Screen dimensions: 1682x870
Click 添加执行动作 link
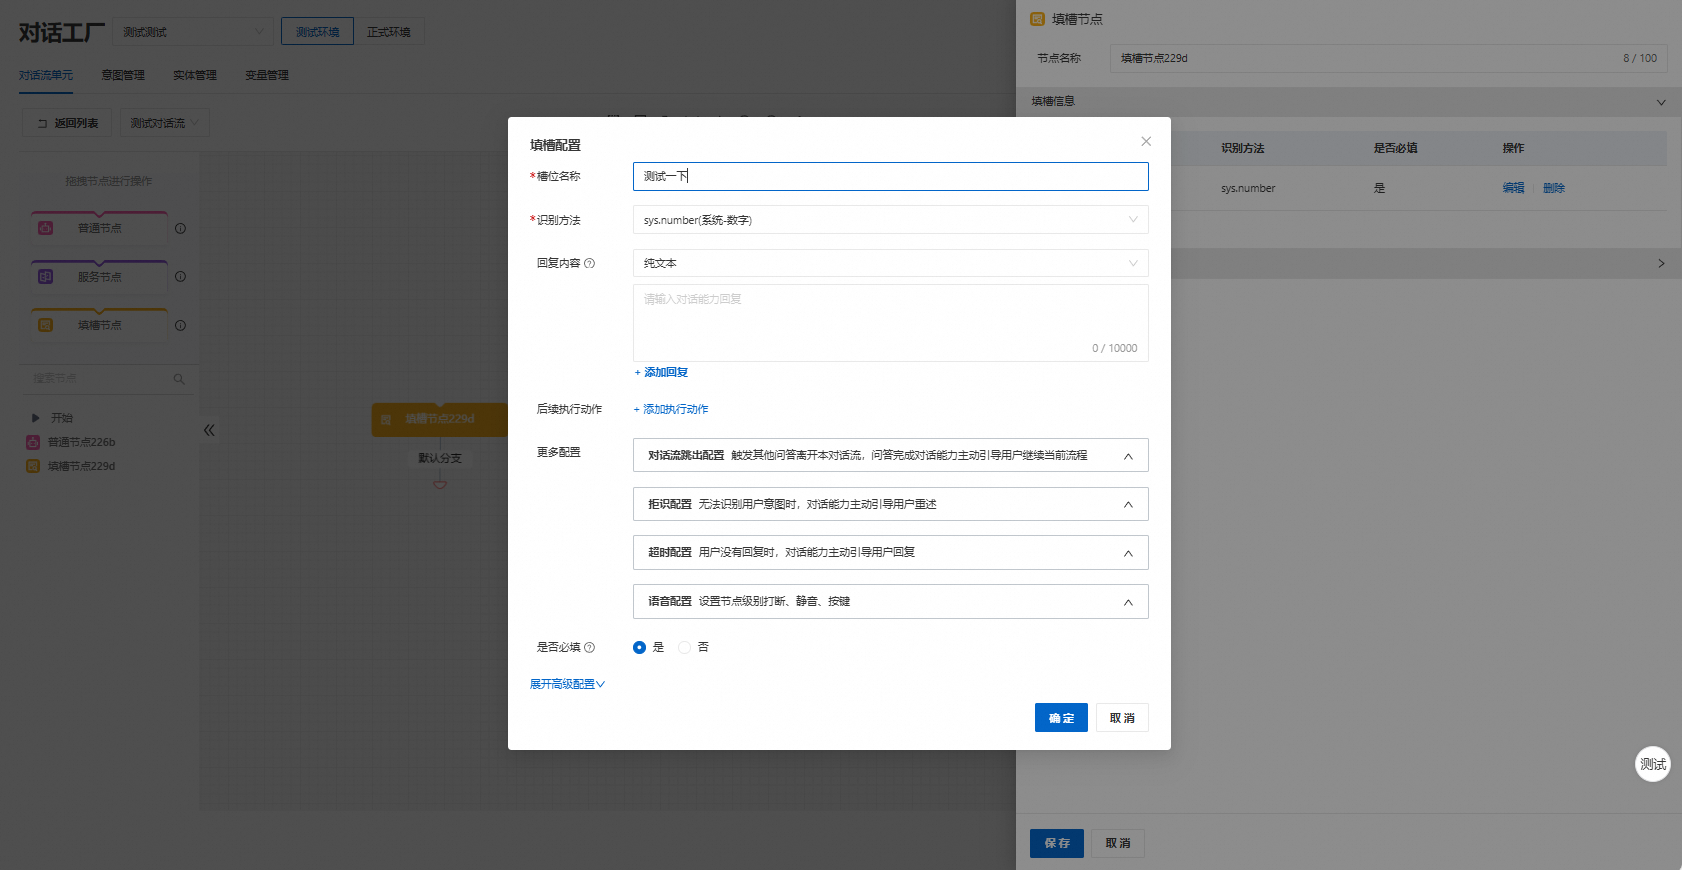(x=671, y=409)
